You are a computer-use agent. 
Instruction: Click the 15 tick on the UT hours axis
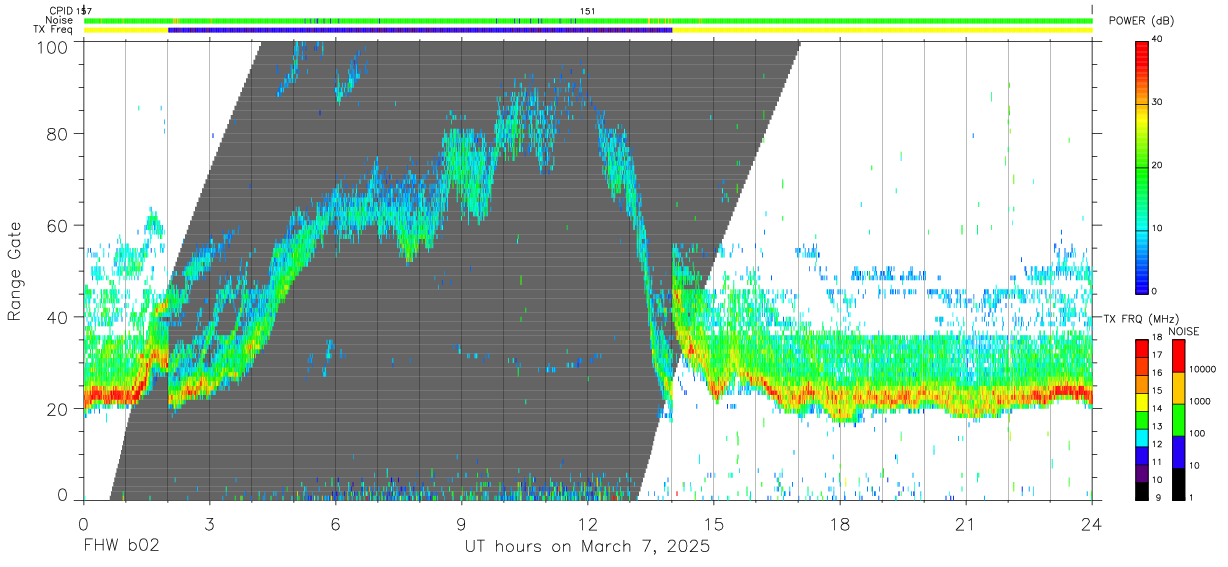coord(714,522)
